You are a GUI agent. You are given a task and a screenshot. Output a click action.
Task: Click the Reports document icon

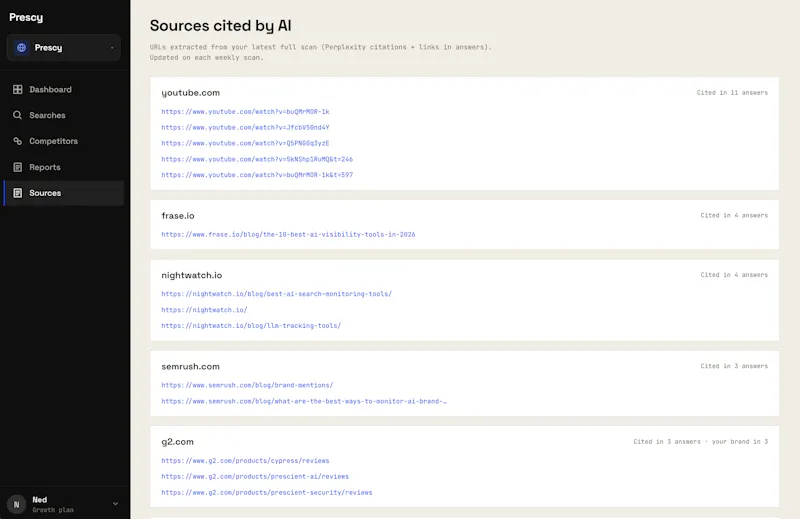[x=18, y=167]
